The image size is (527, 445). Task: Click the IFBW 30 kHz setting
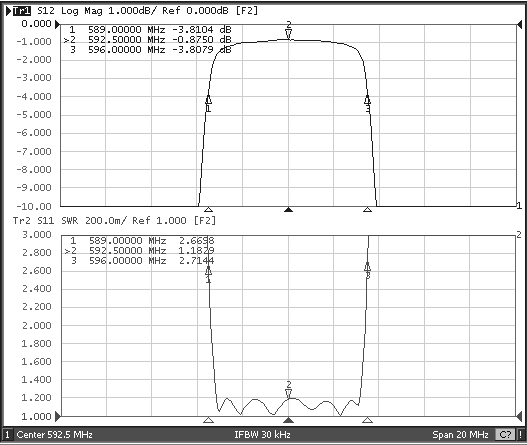tap(262, 435)
